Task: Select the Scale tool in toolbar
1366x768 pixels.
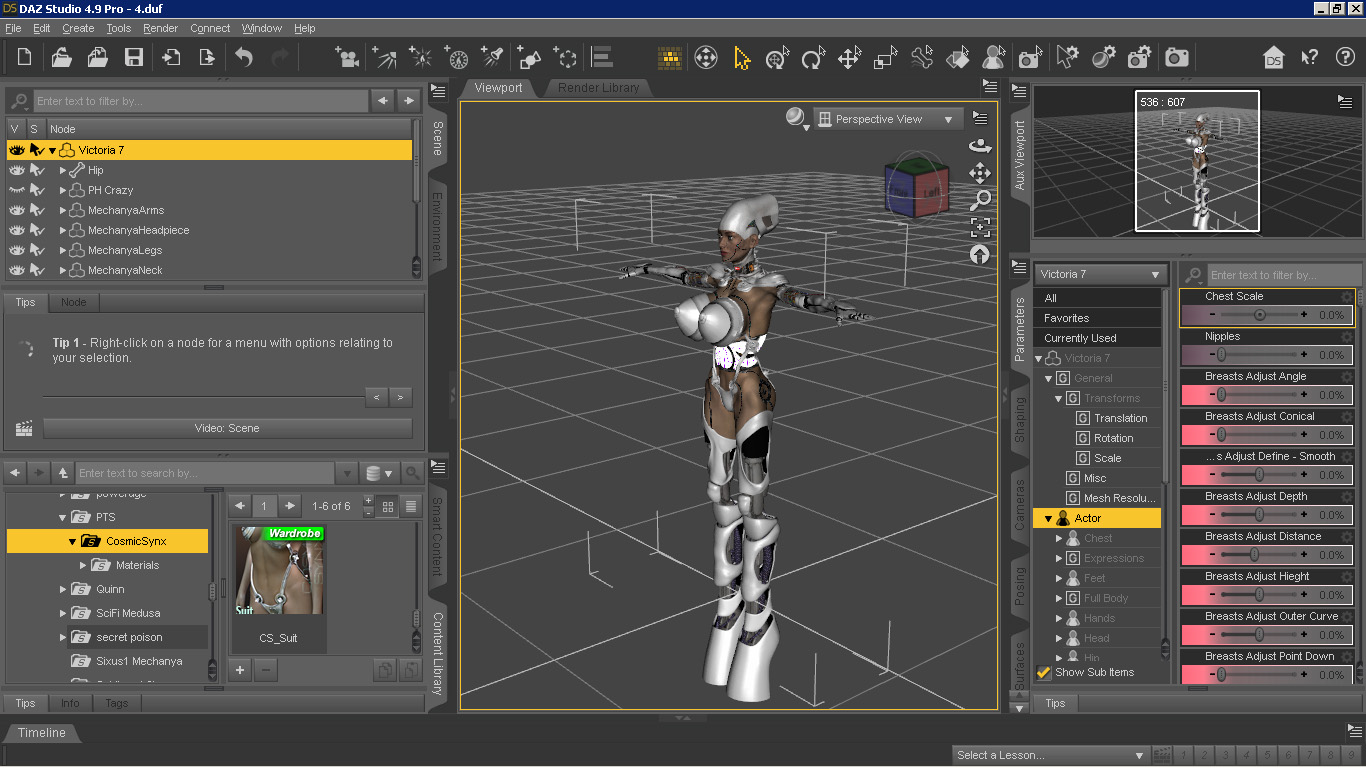Action: (885, 58)
